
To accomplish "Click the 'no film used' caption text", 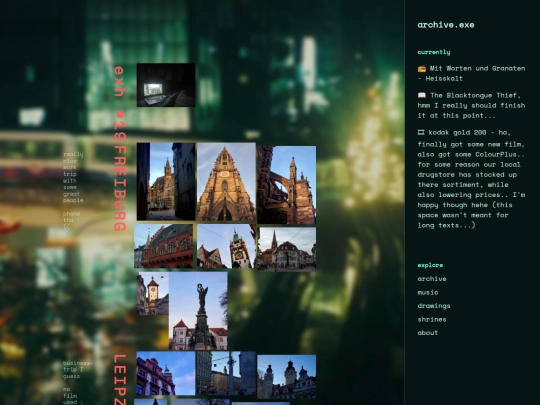I will [73, 396].
